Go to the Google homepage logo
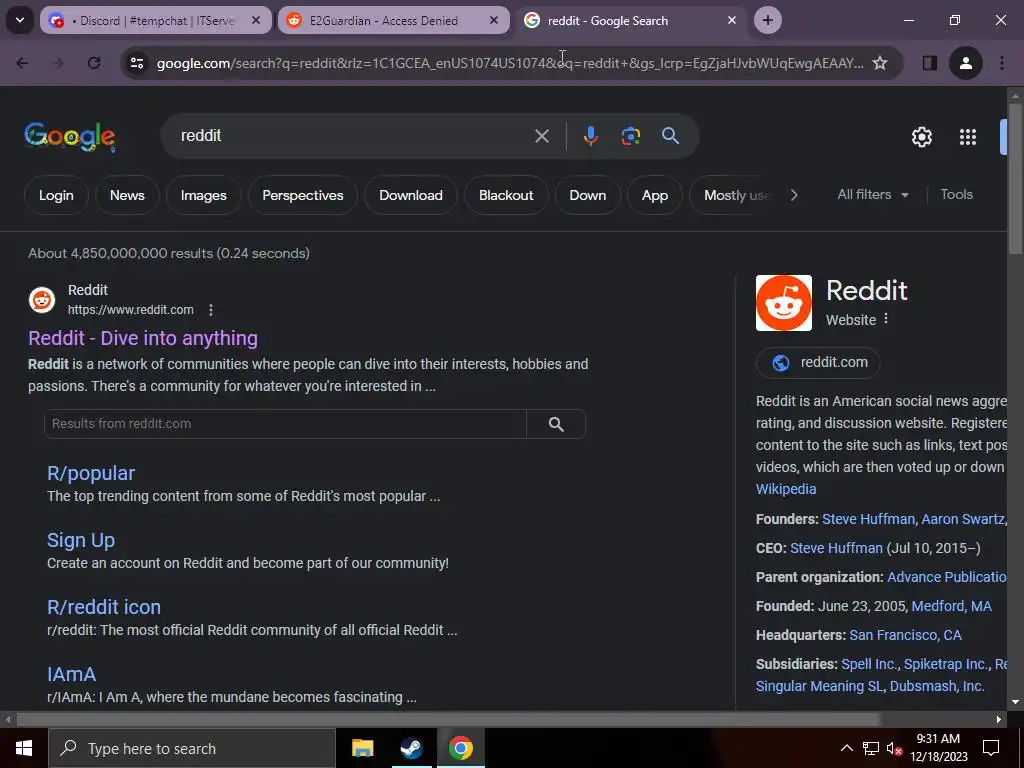Image resolution: width=1024 pixels, height=768 pixels. [x=70, y=136]
